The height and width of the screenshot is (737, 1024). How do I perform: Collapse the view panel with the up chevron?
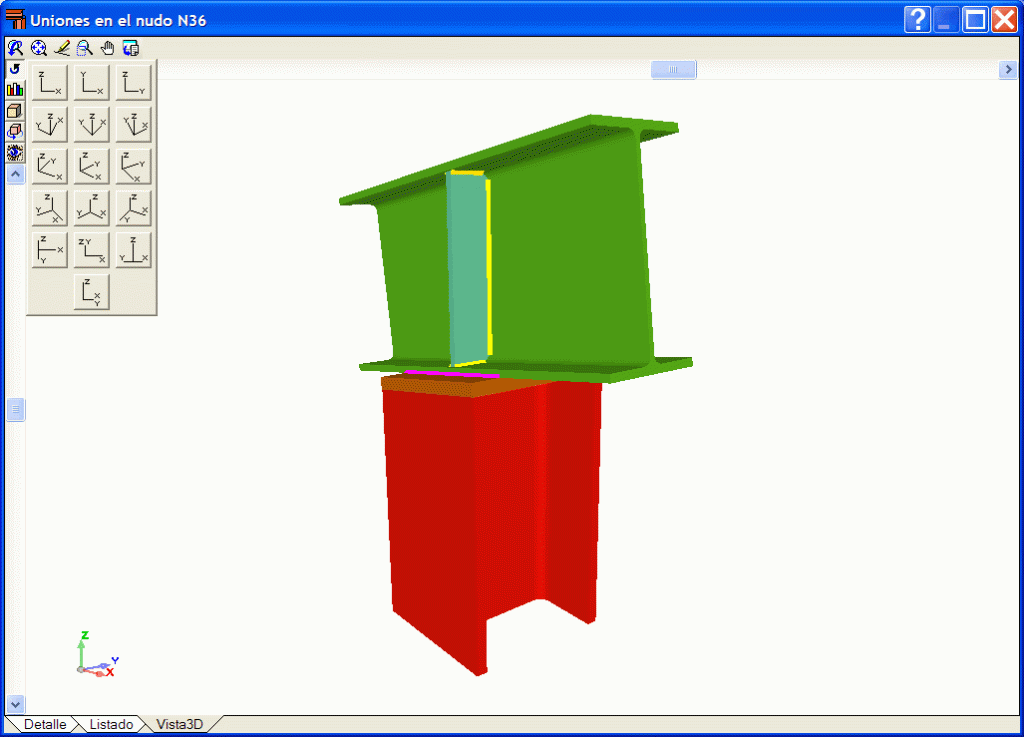(x=16, y=174)
